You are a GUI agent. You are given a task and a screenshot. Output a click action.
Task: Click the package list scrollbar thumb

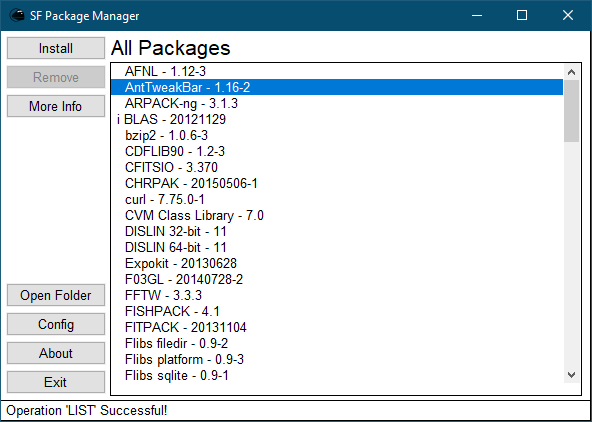pos(571,111)
